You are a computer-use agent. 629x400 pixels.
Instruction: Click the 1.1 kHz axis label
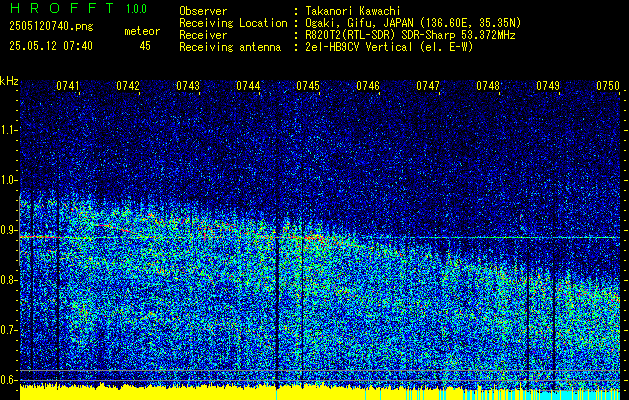(8, 130)
